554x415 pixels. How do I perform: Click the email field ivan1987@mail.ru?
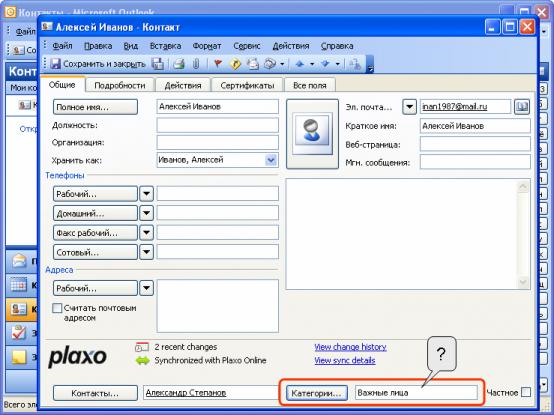(465, 107)
